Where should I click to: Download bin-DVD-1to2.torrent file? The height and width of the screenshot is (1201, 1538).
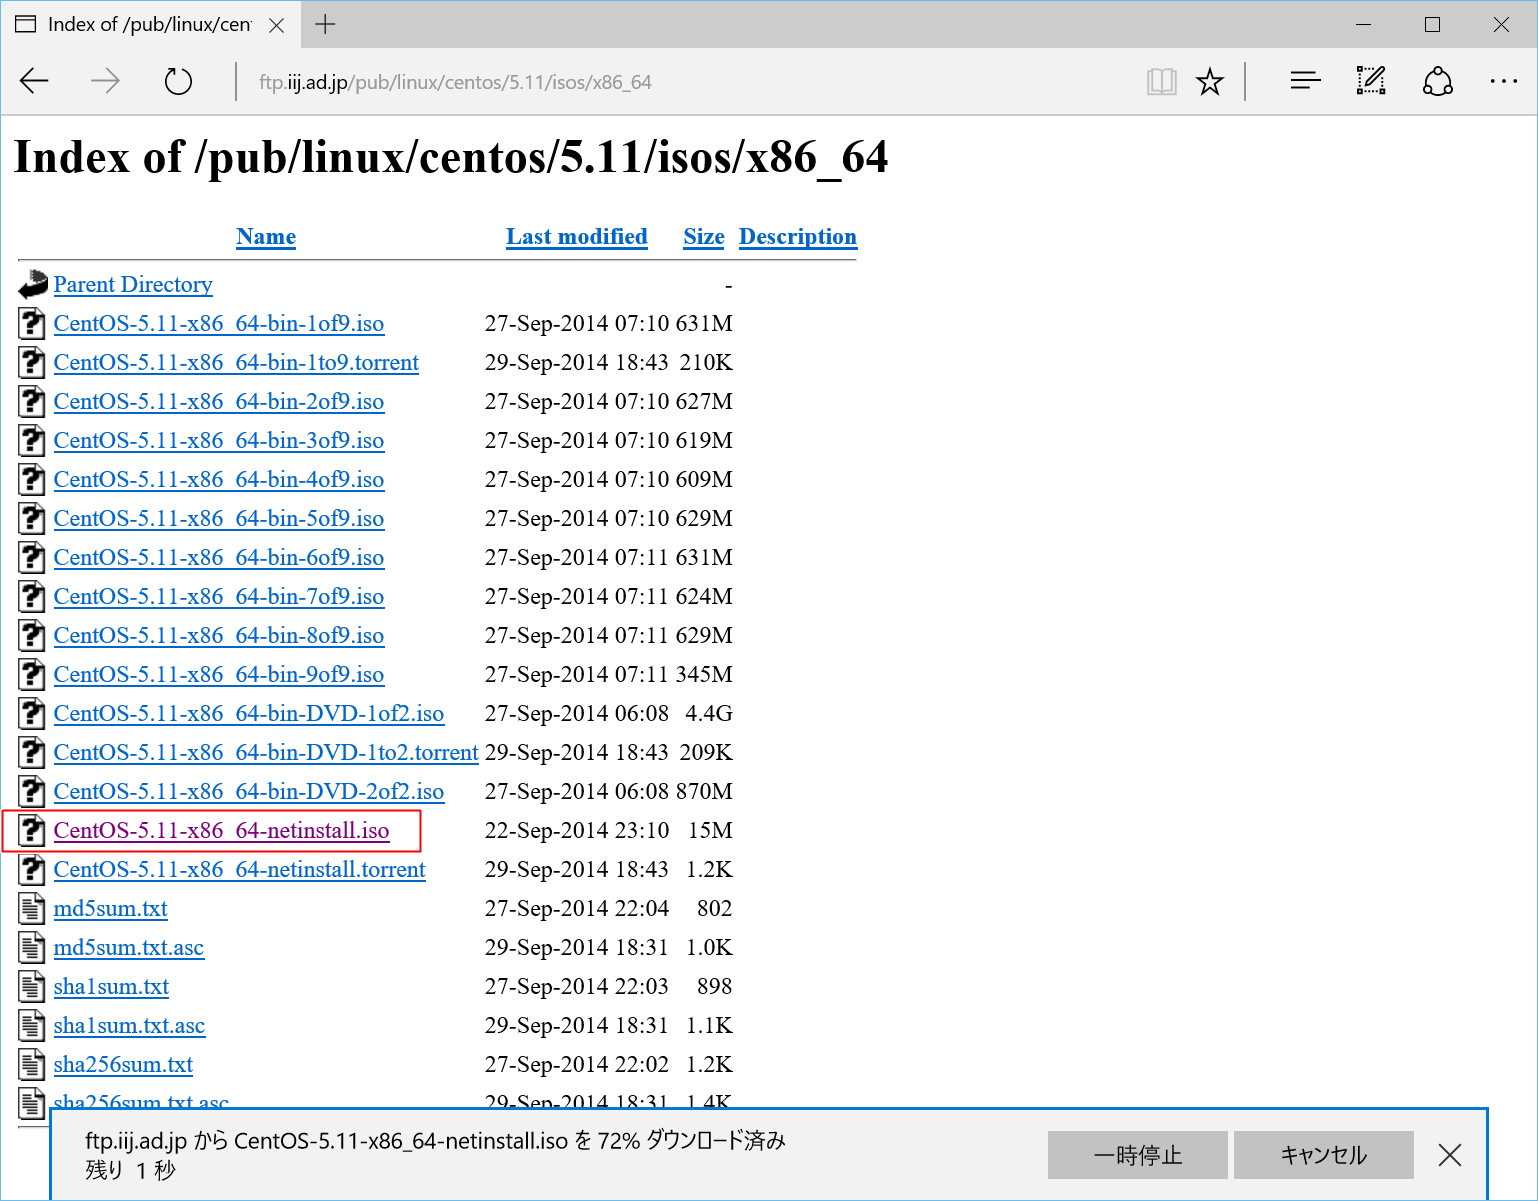coord(266,753)
